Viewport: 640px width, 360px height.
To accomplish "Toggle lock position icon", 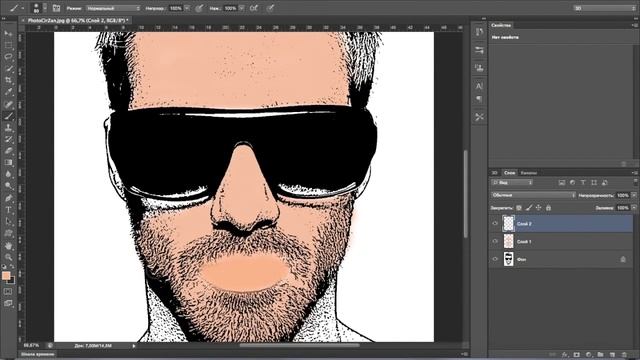I will click(539, 208).
